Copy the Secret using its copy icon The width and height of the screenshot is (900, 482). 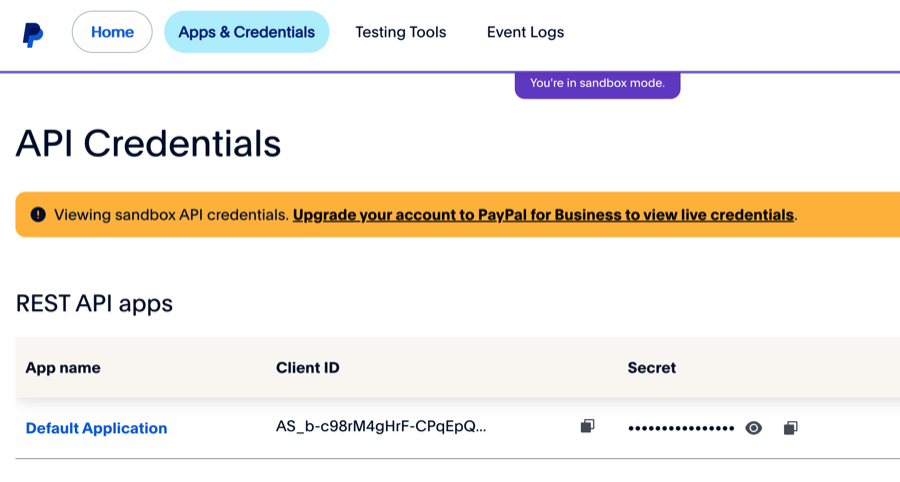coord(790,427)
